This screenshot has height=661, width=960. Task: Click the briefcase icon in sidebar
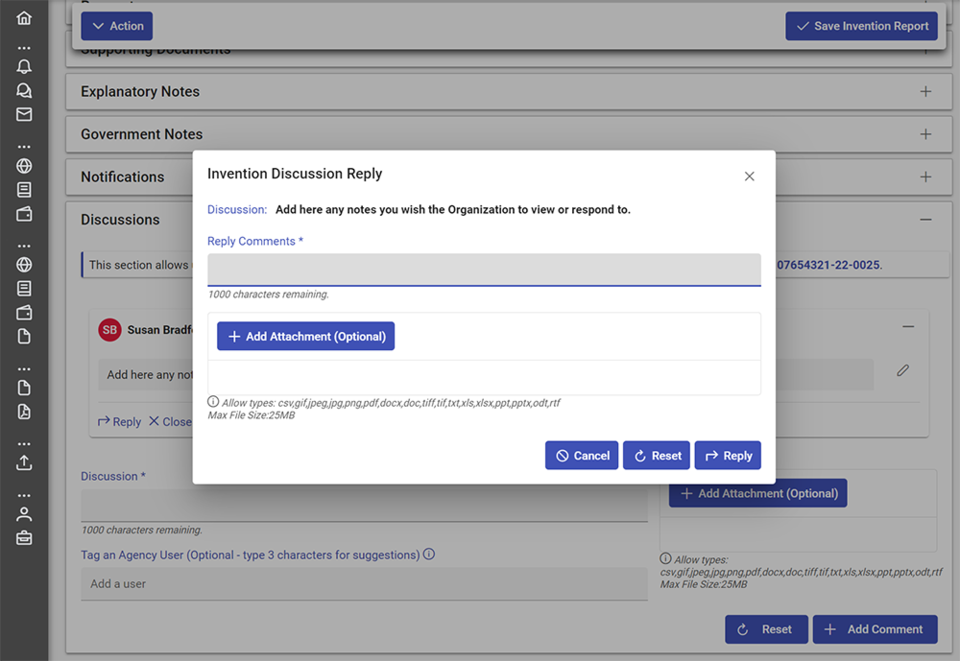click(24, 538)
